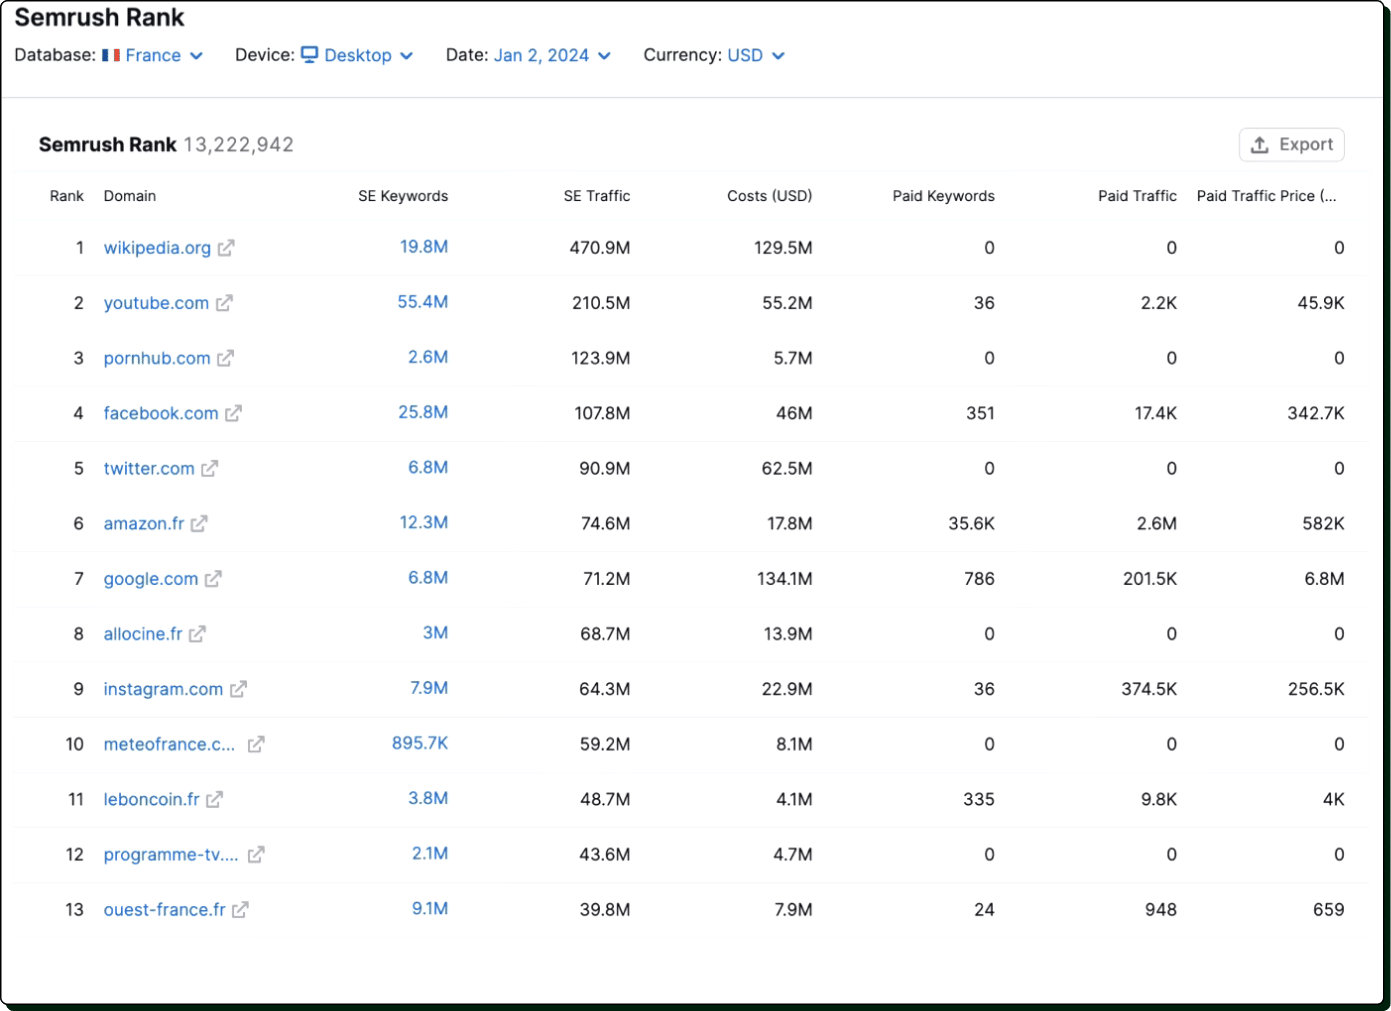The image size is (1391, 1011).
Task: Click the Paid Keywords column header
Action: (944, 196)
